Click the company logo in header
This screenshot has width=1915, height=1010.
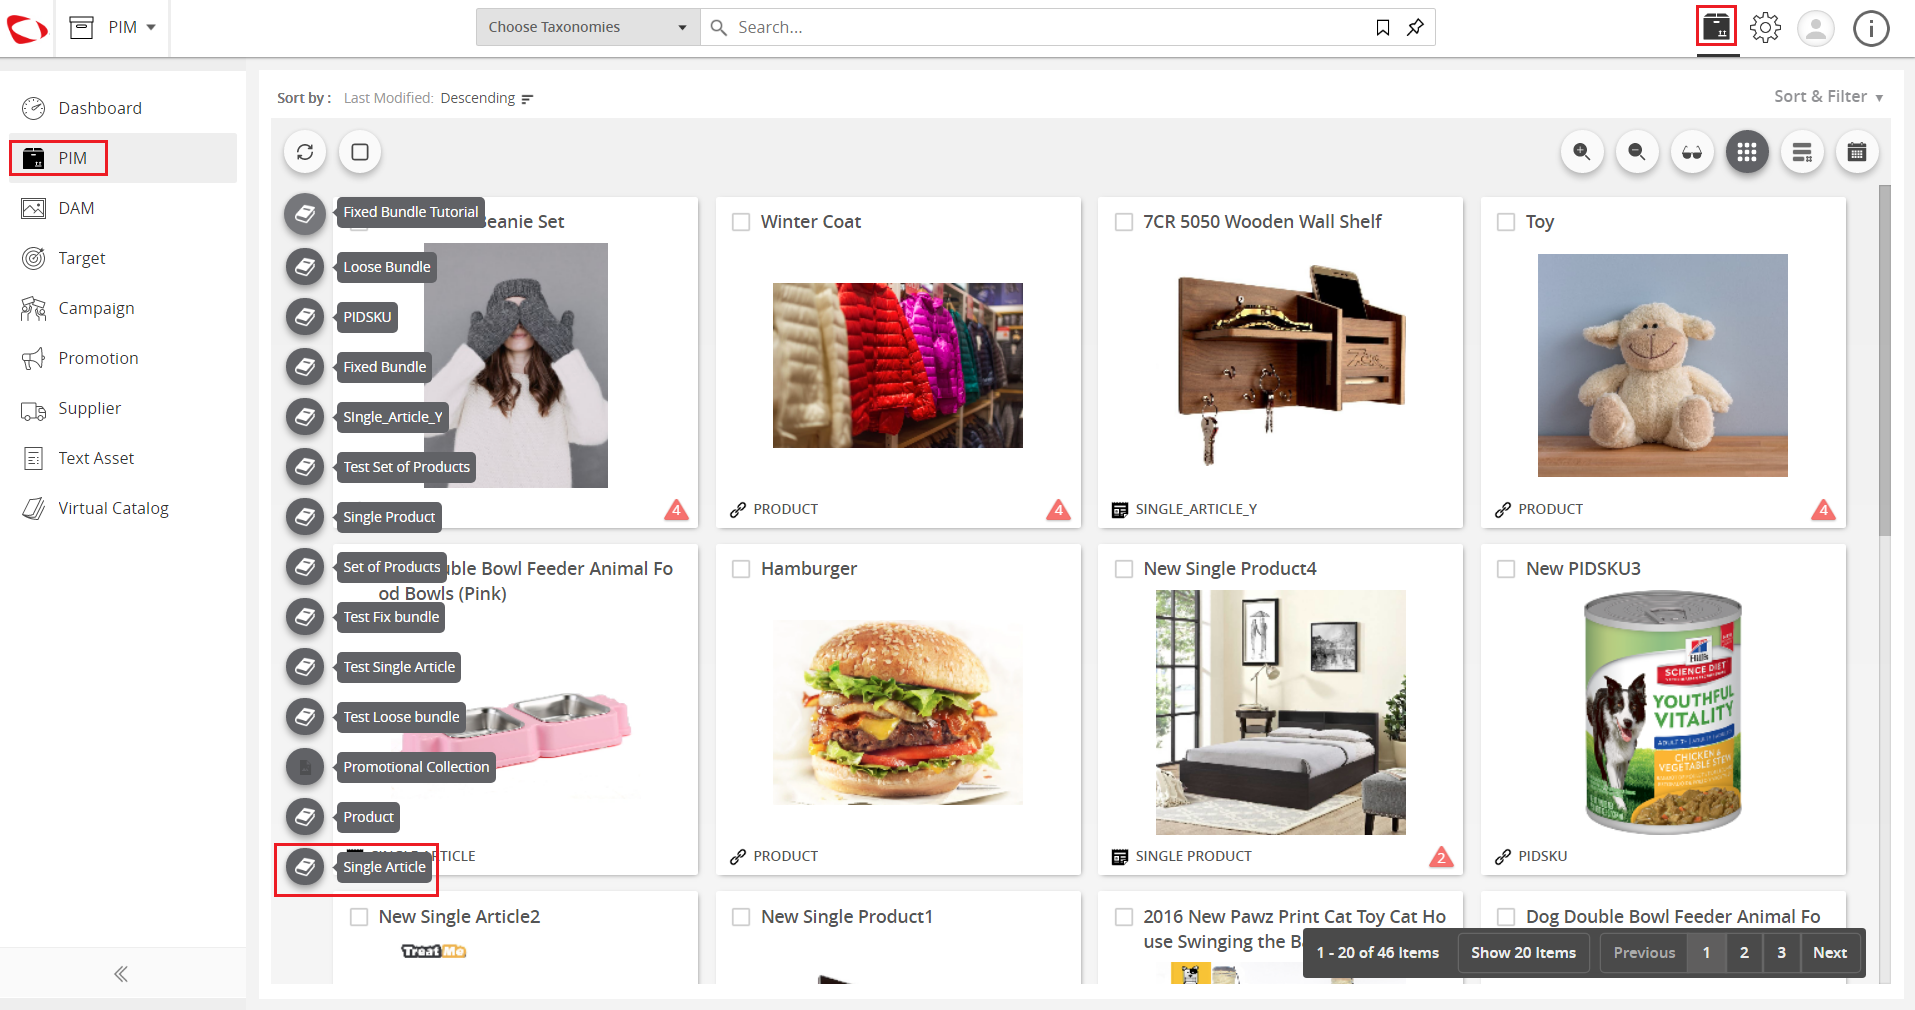point(27,28)
